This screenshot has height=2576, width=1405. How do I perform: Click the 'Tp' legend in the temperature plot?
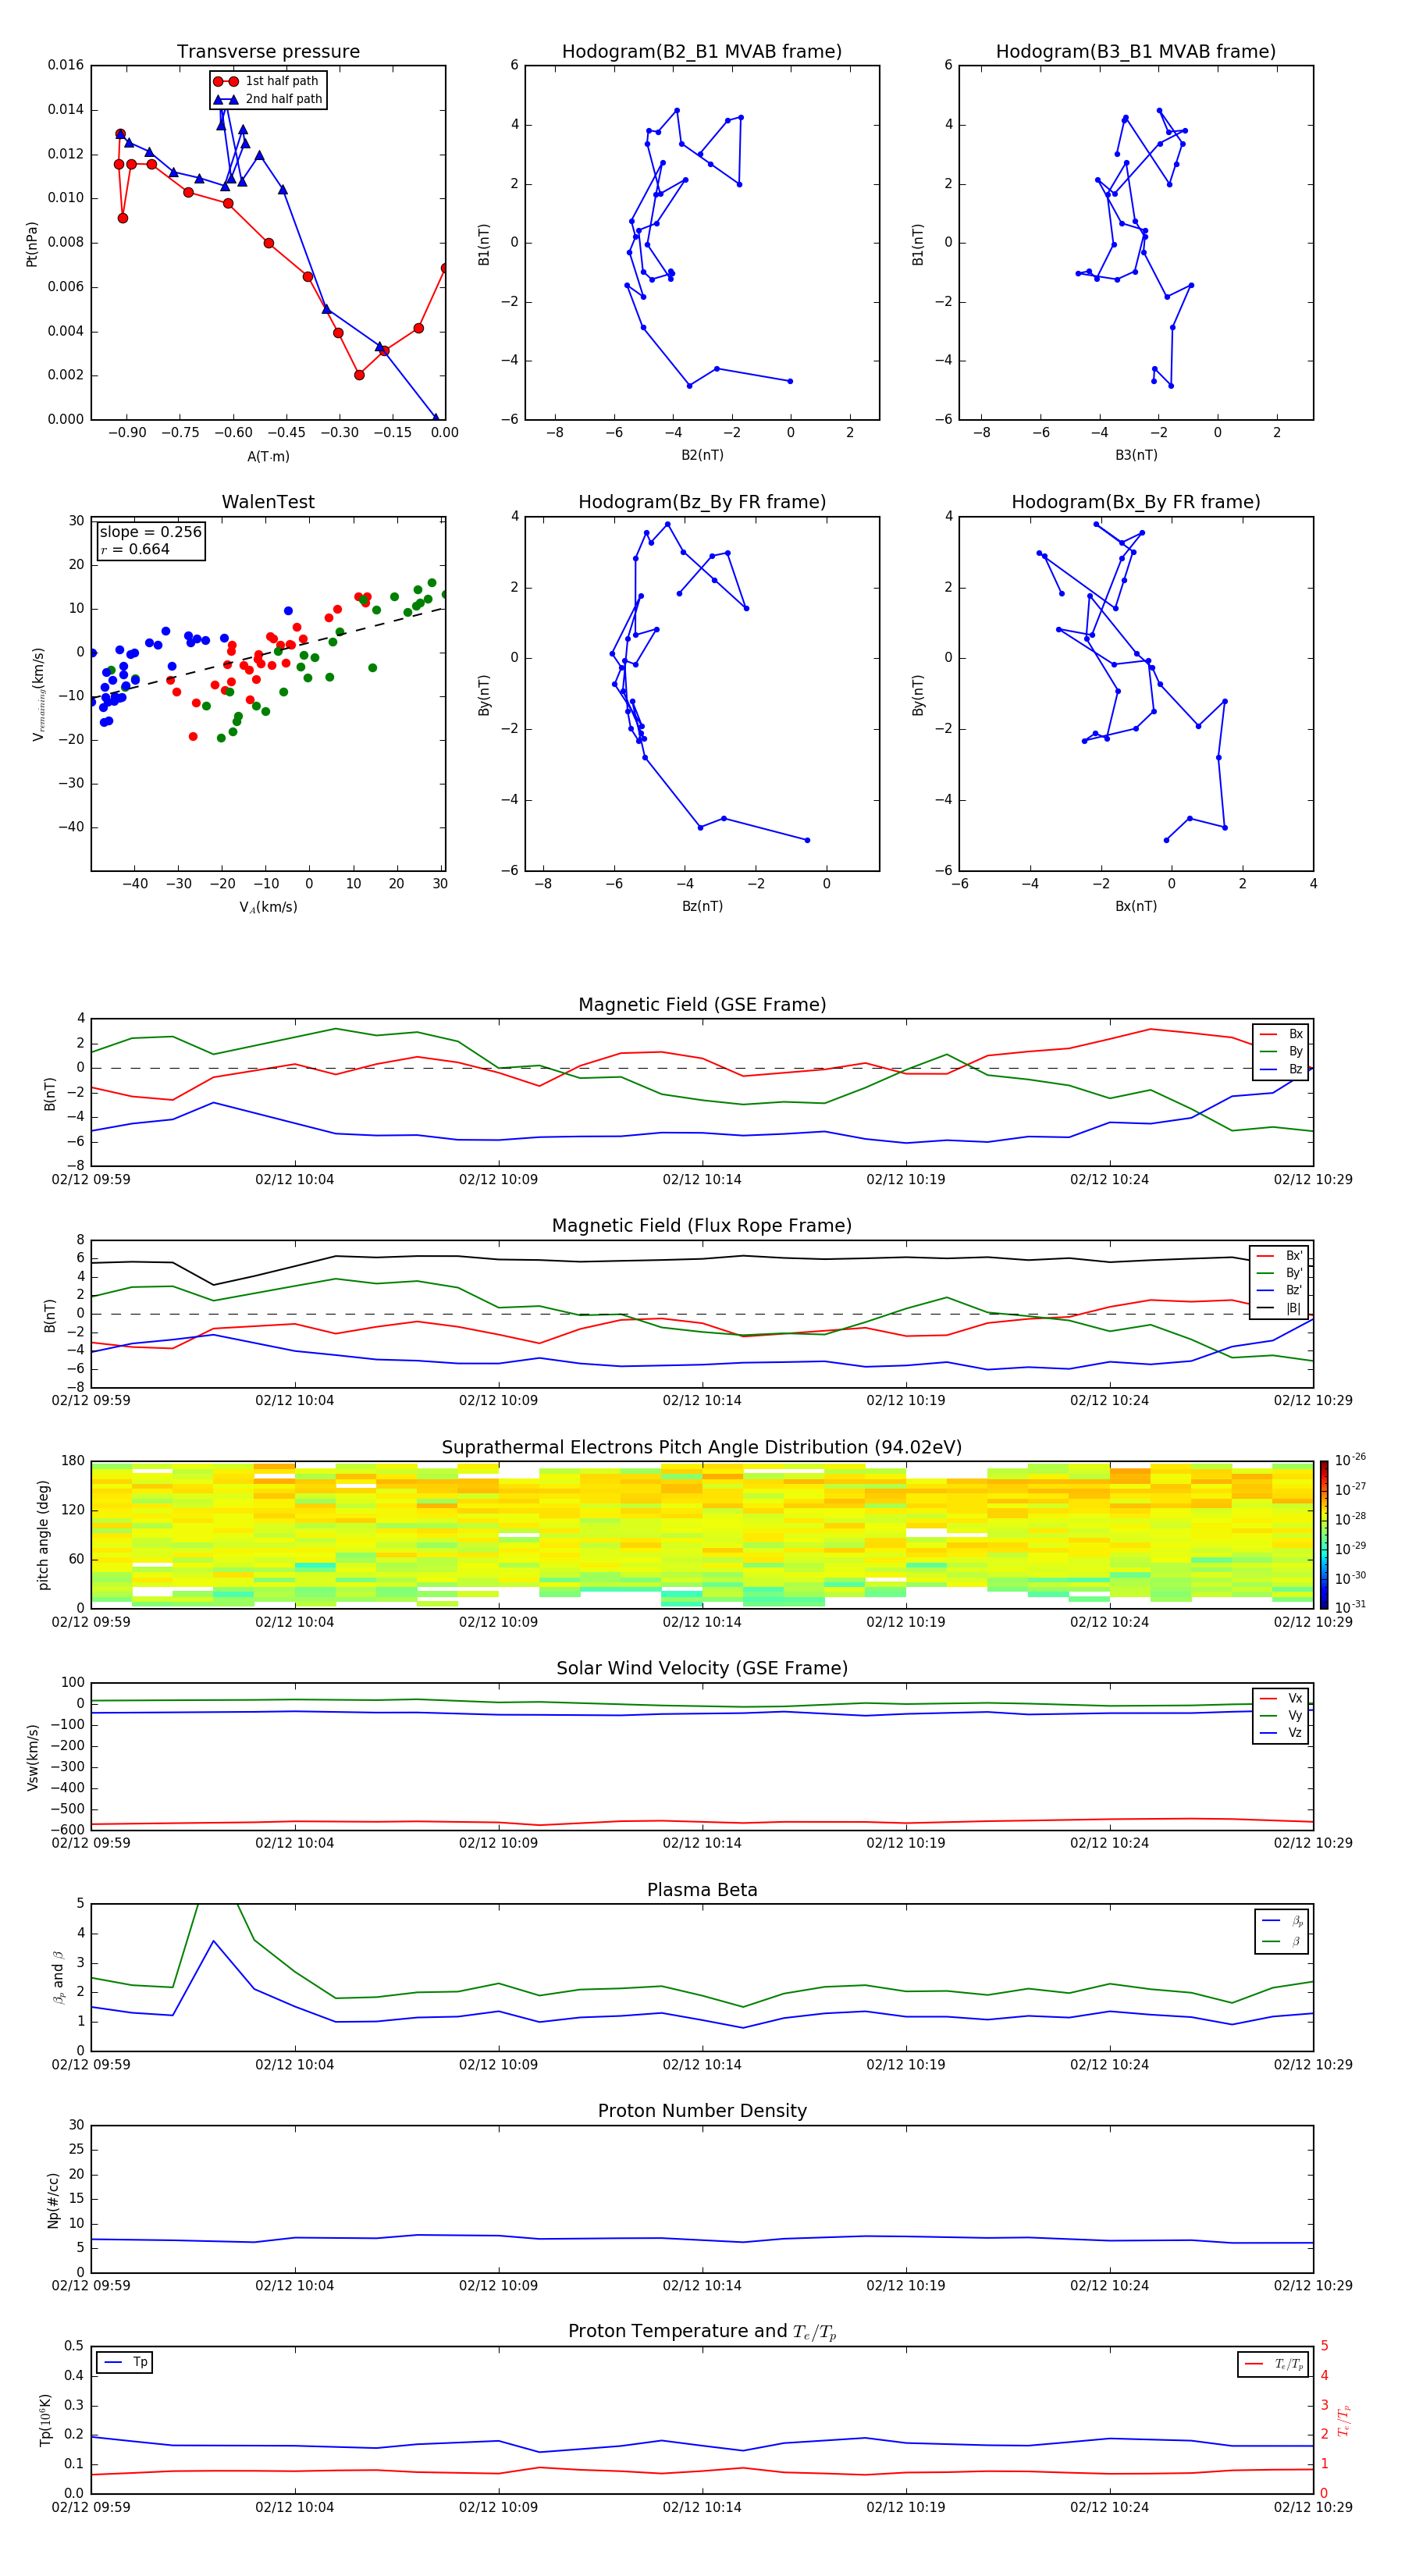pos(124,2362)
